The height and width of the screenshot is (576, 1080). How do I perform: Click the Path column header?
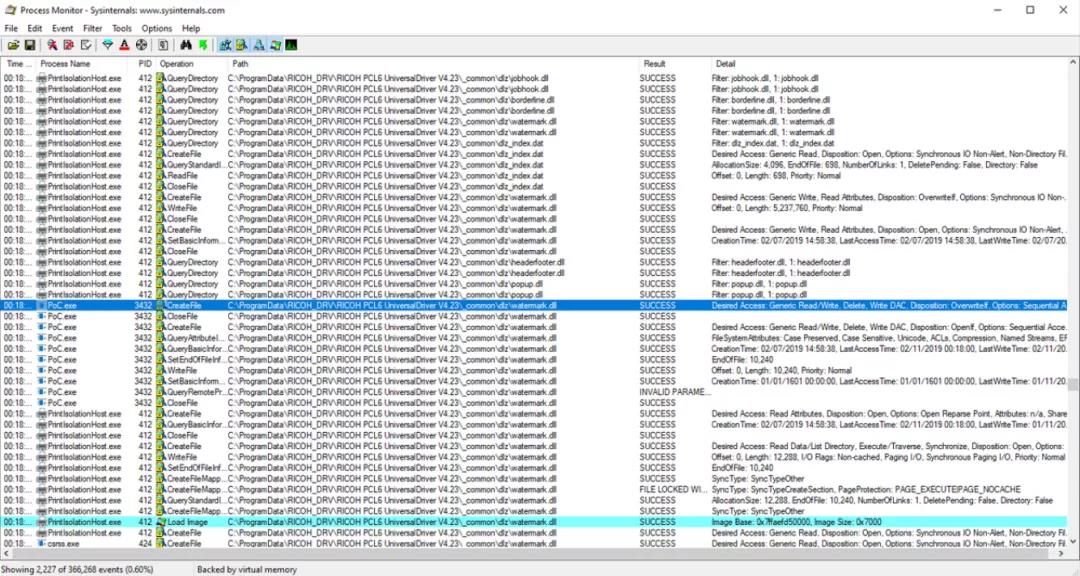coord(434,63)
